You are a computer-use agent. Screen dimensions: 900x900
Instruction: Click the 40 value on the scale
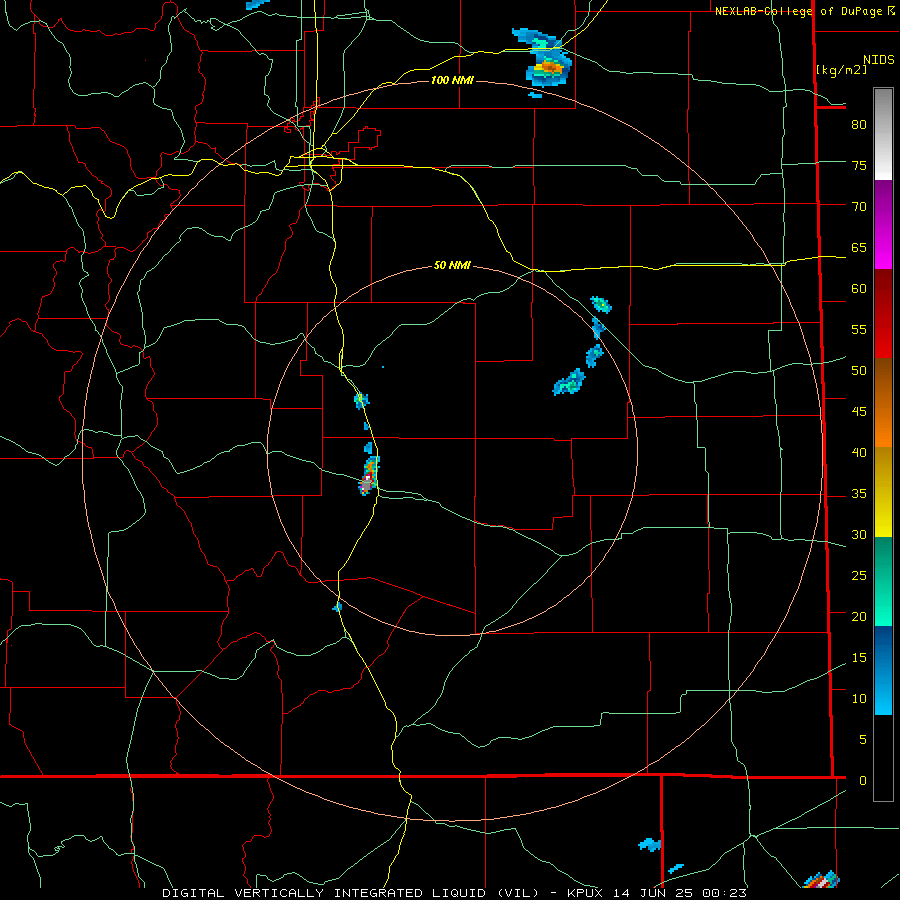tap(859, 452)
